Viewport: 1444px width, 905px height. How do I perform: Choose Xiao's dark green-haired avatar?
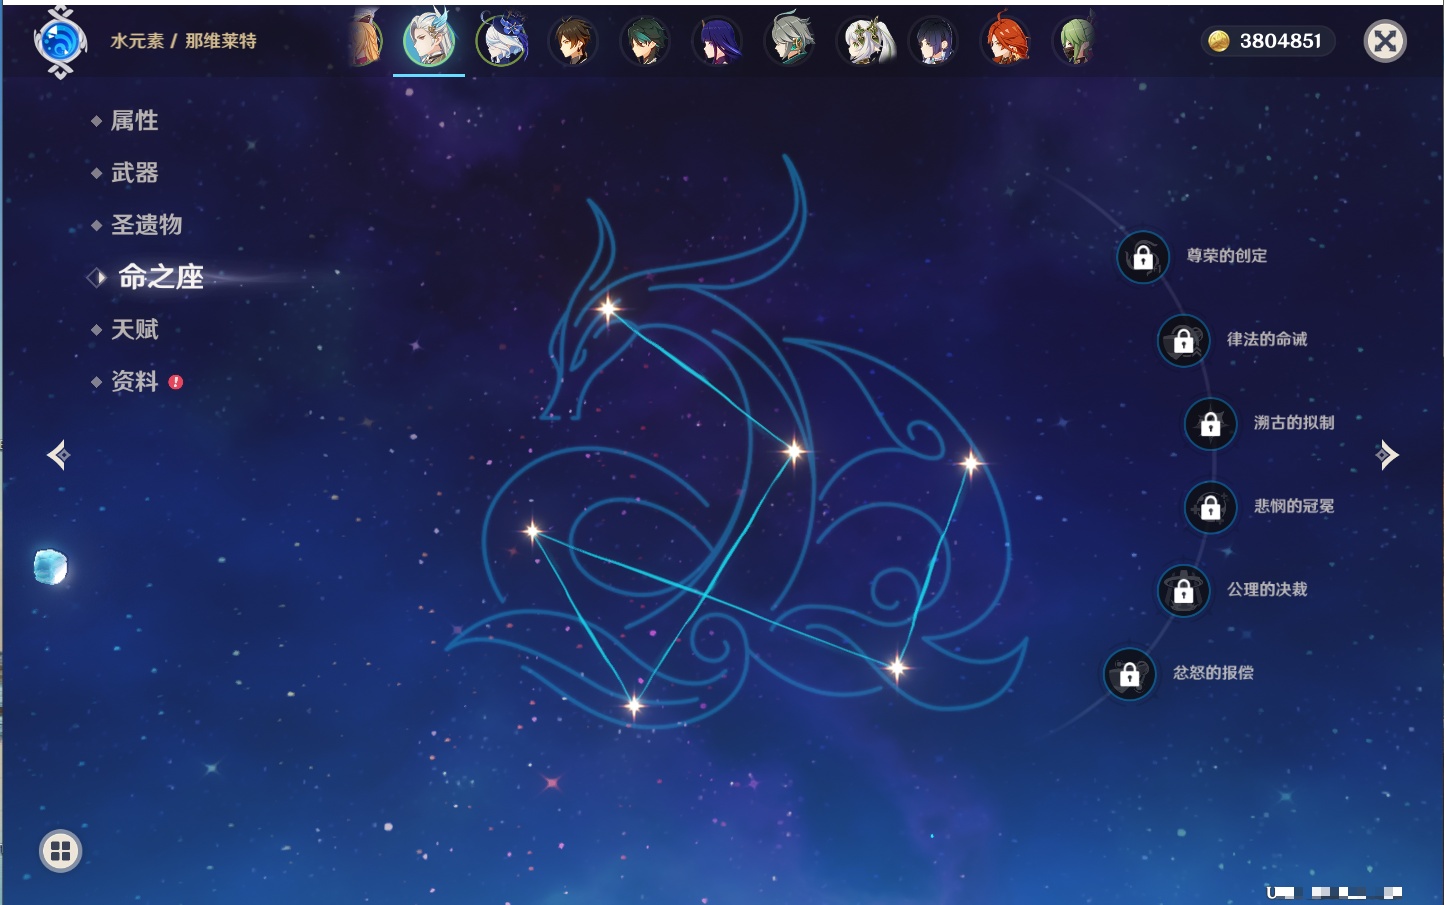point(645,42)
